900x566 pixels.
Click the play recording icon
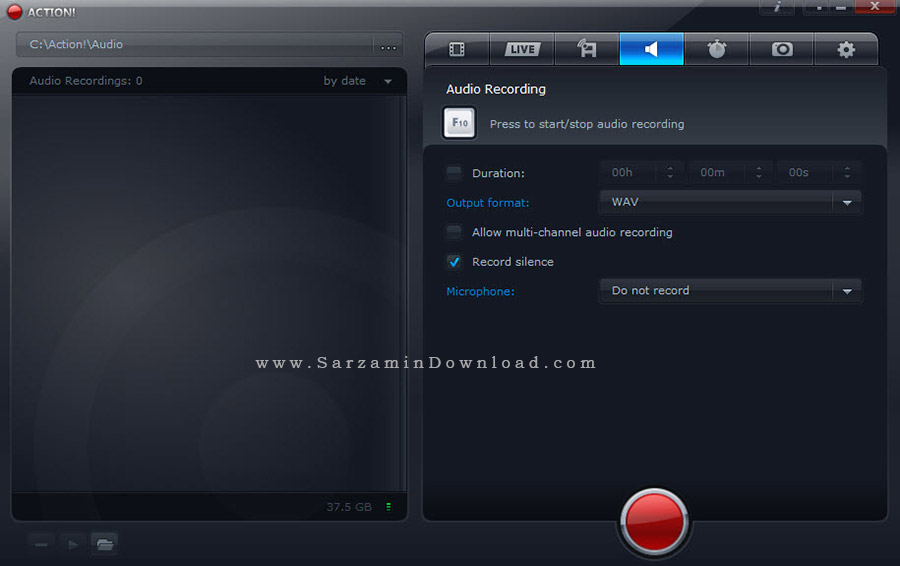point(73,544)
